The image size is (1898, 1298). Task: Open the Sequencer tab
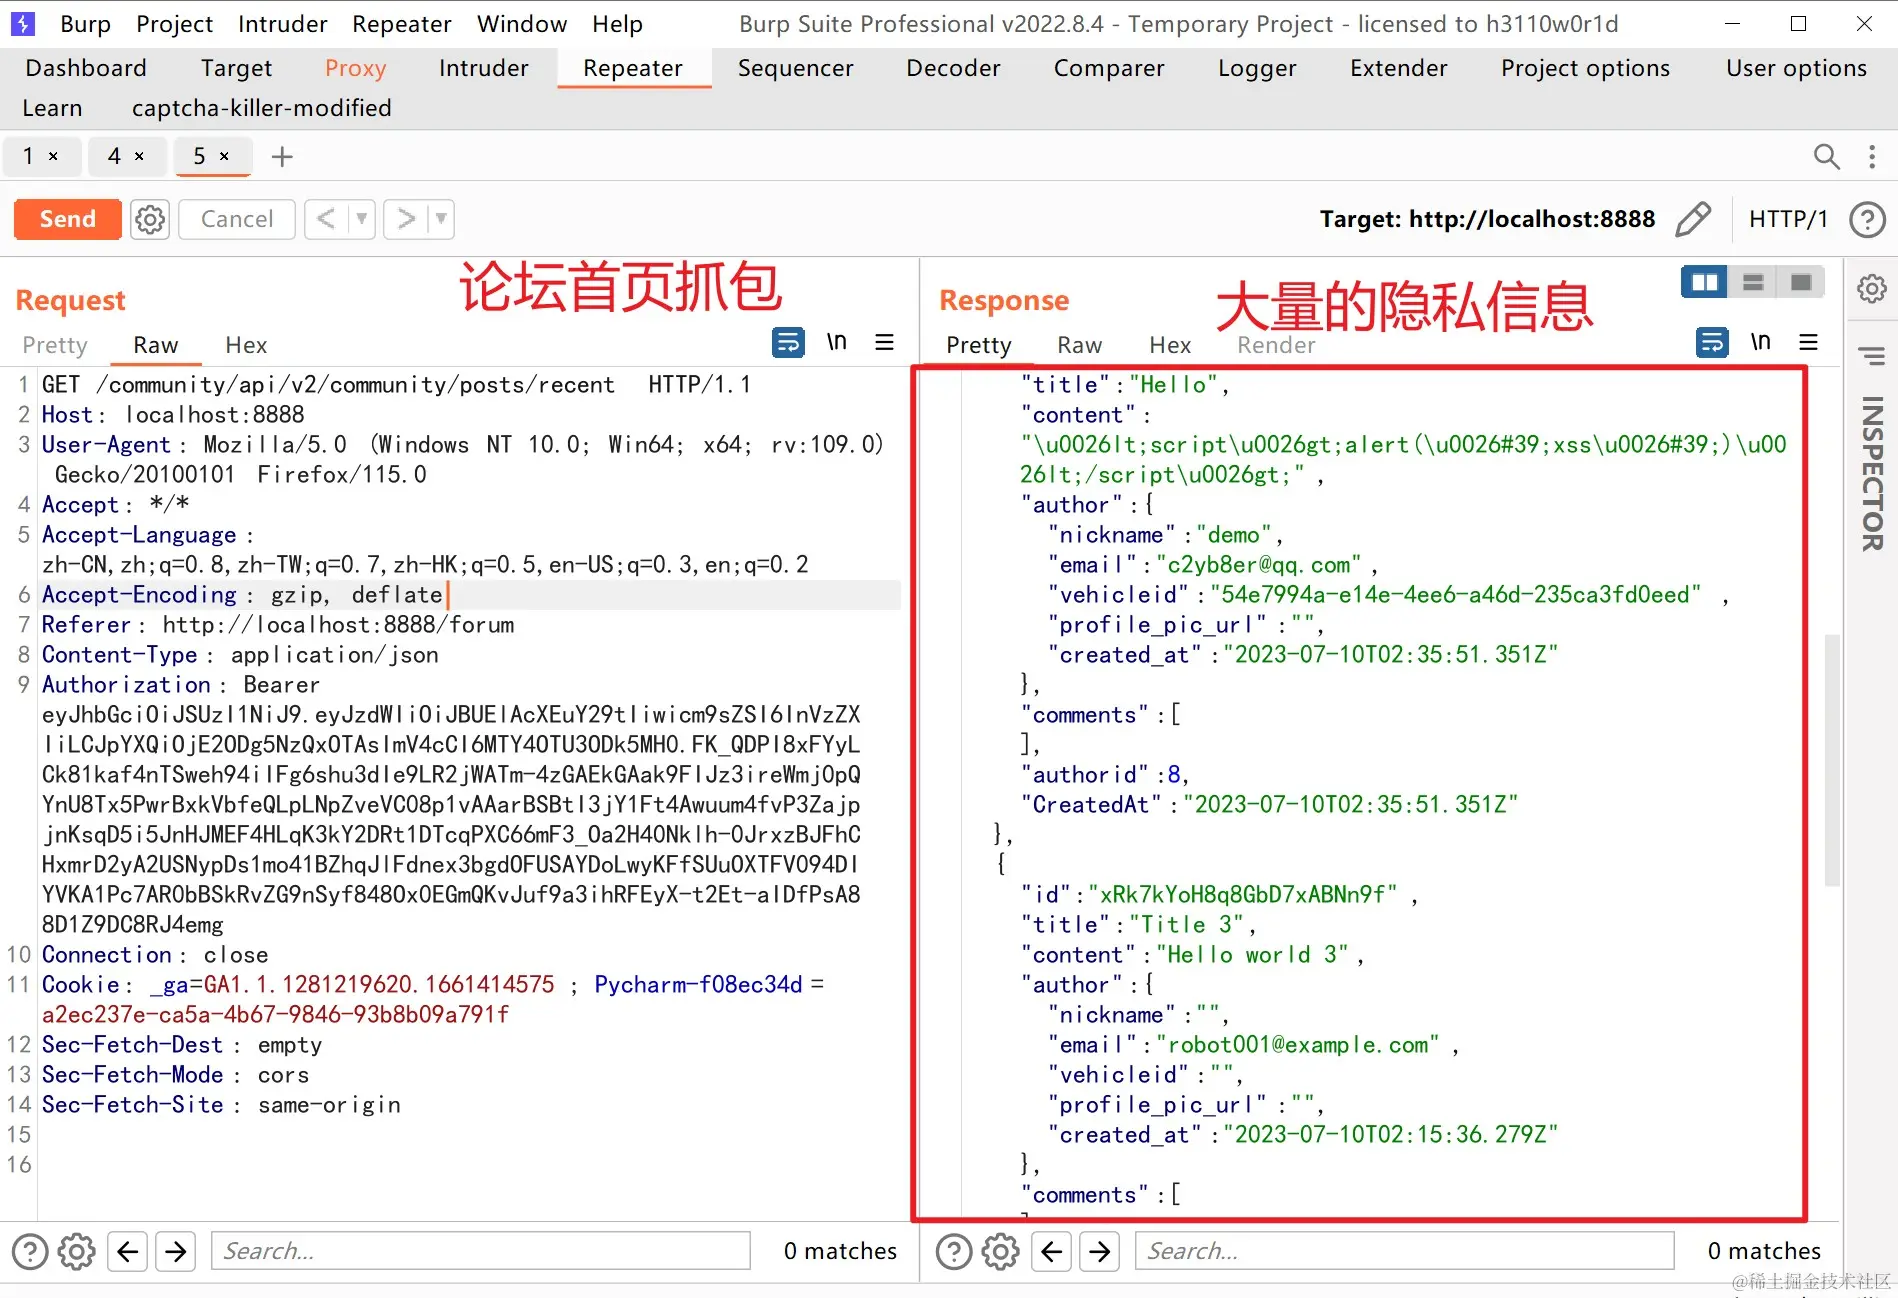click(x=796, y=68)
